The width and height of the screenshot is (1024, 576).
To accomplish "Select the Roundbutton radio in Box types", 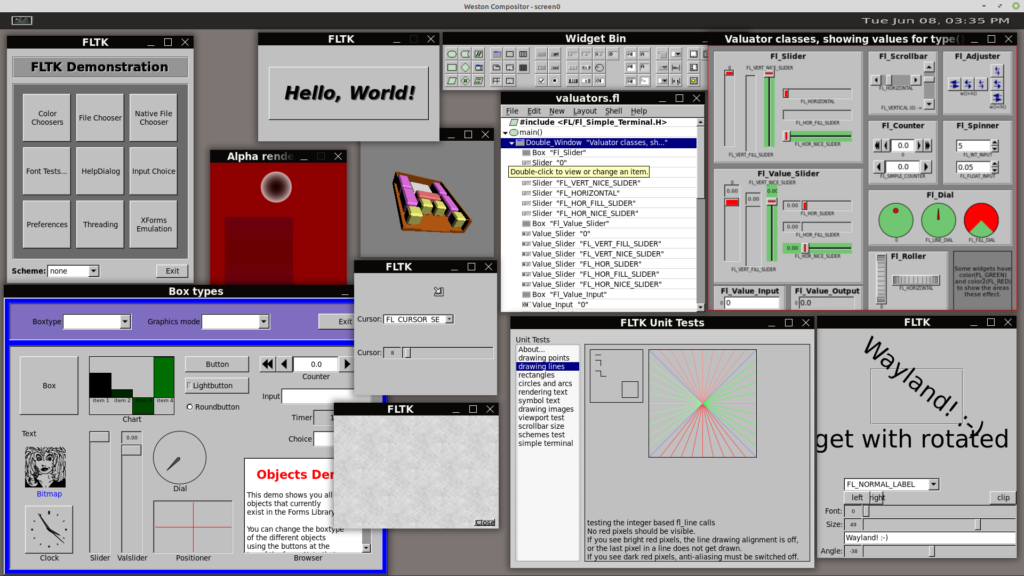I will [x=213, y=407].
